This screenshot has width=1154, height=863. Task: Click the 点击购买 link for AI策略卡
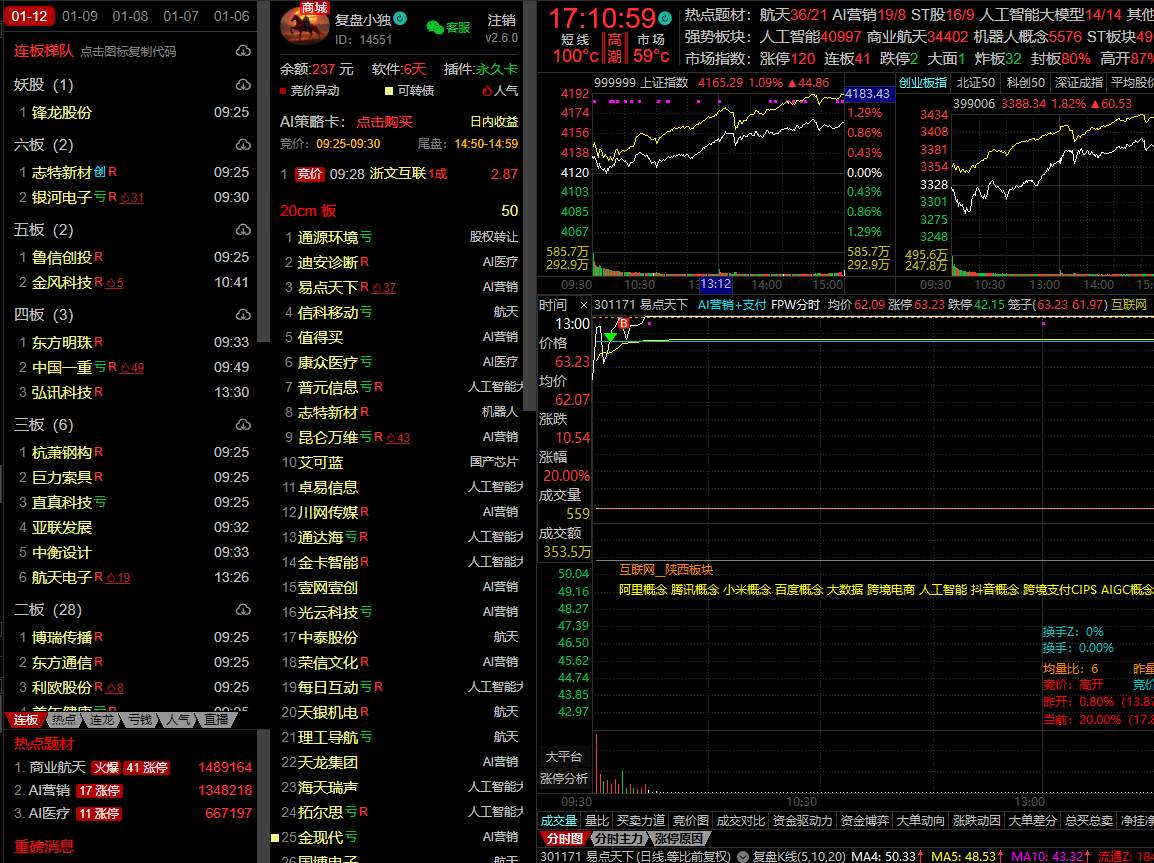(384, 121)
